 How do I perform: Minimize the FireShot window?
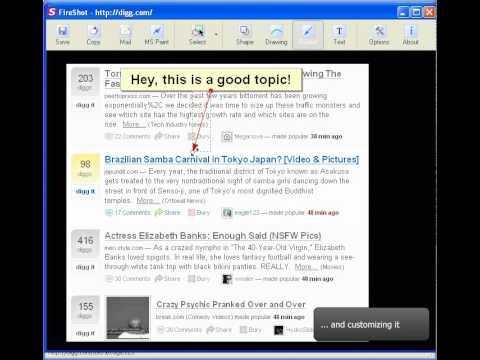pyautogui.click(x=403, y=12)
